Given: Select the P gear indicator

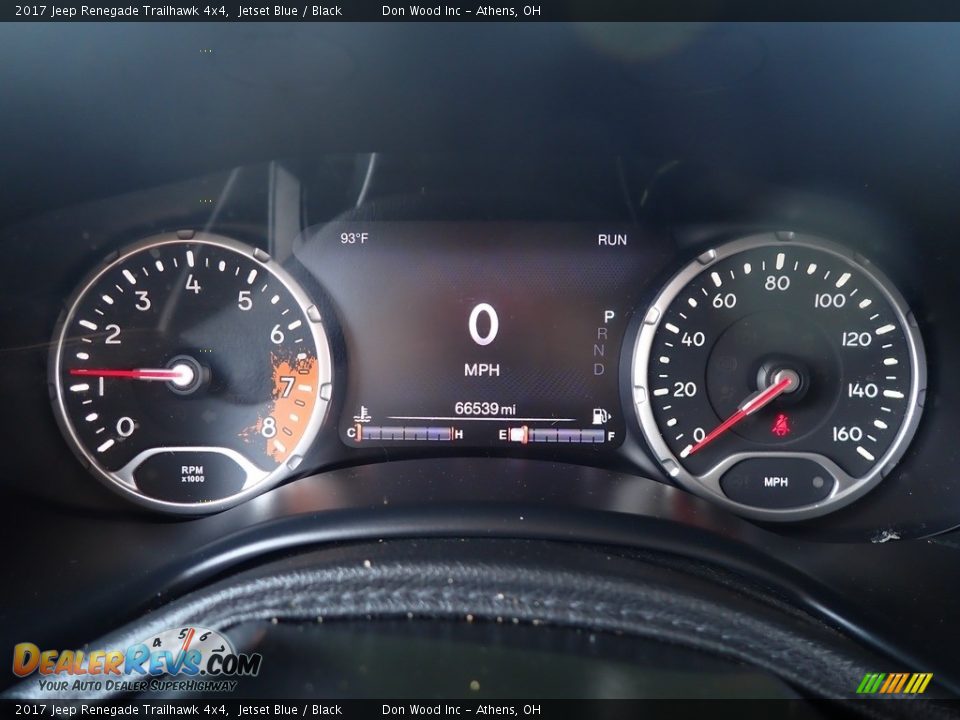Looking at the screenshot, I should [x=609, y=317].
